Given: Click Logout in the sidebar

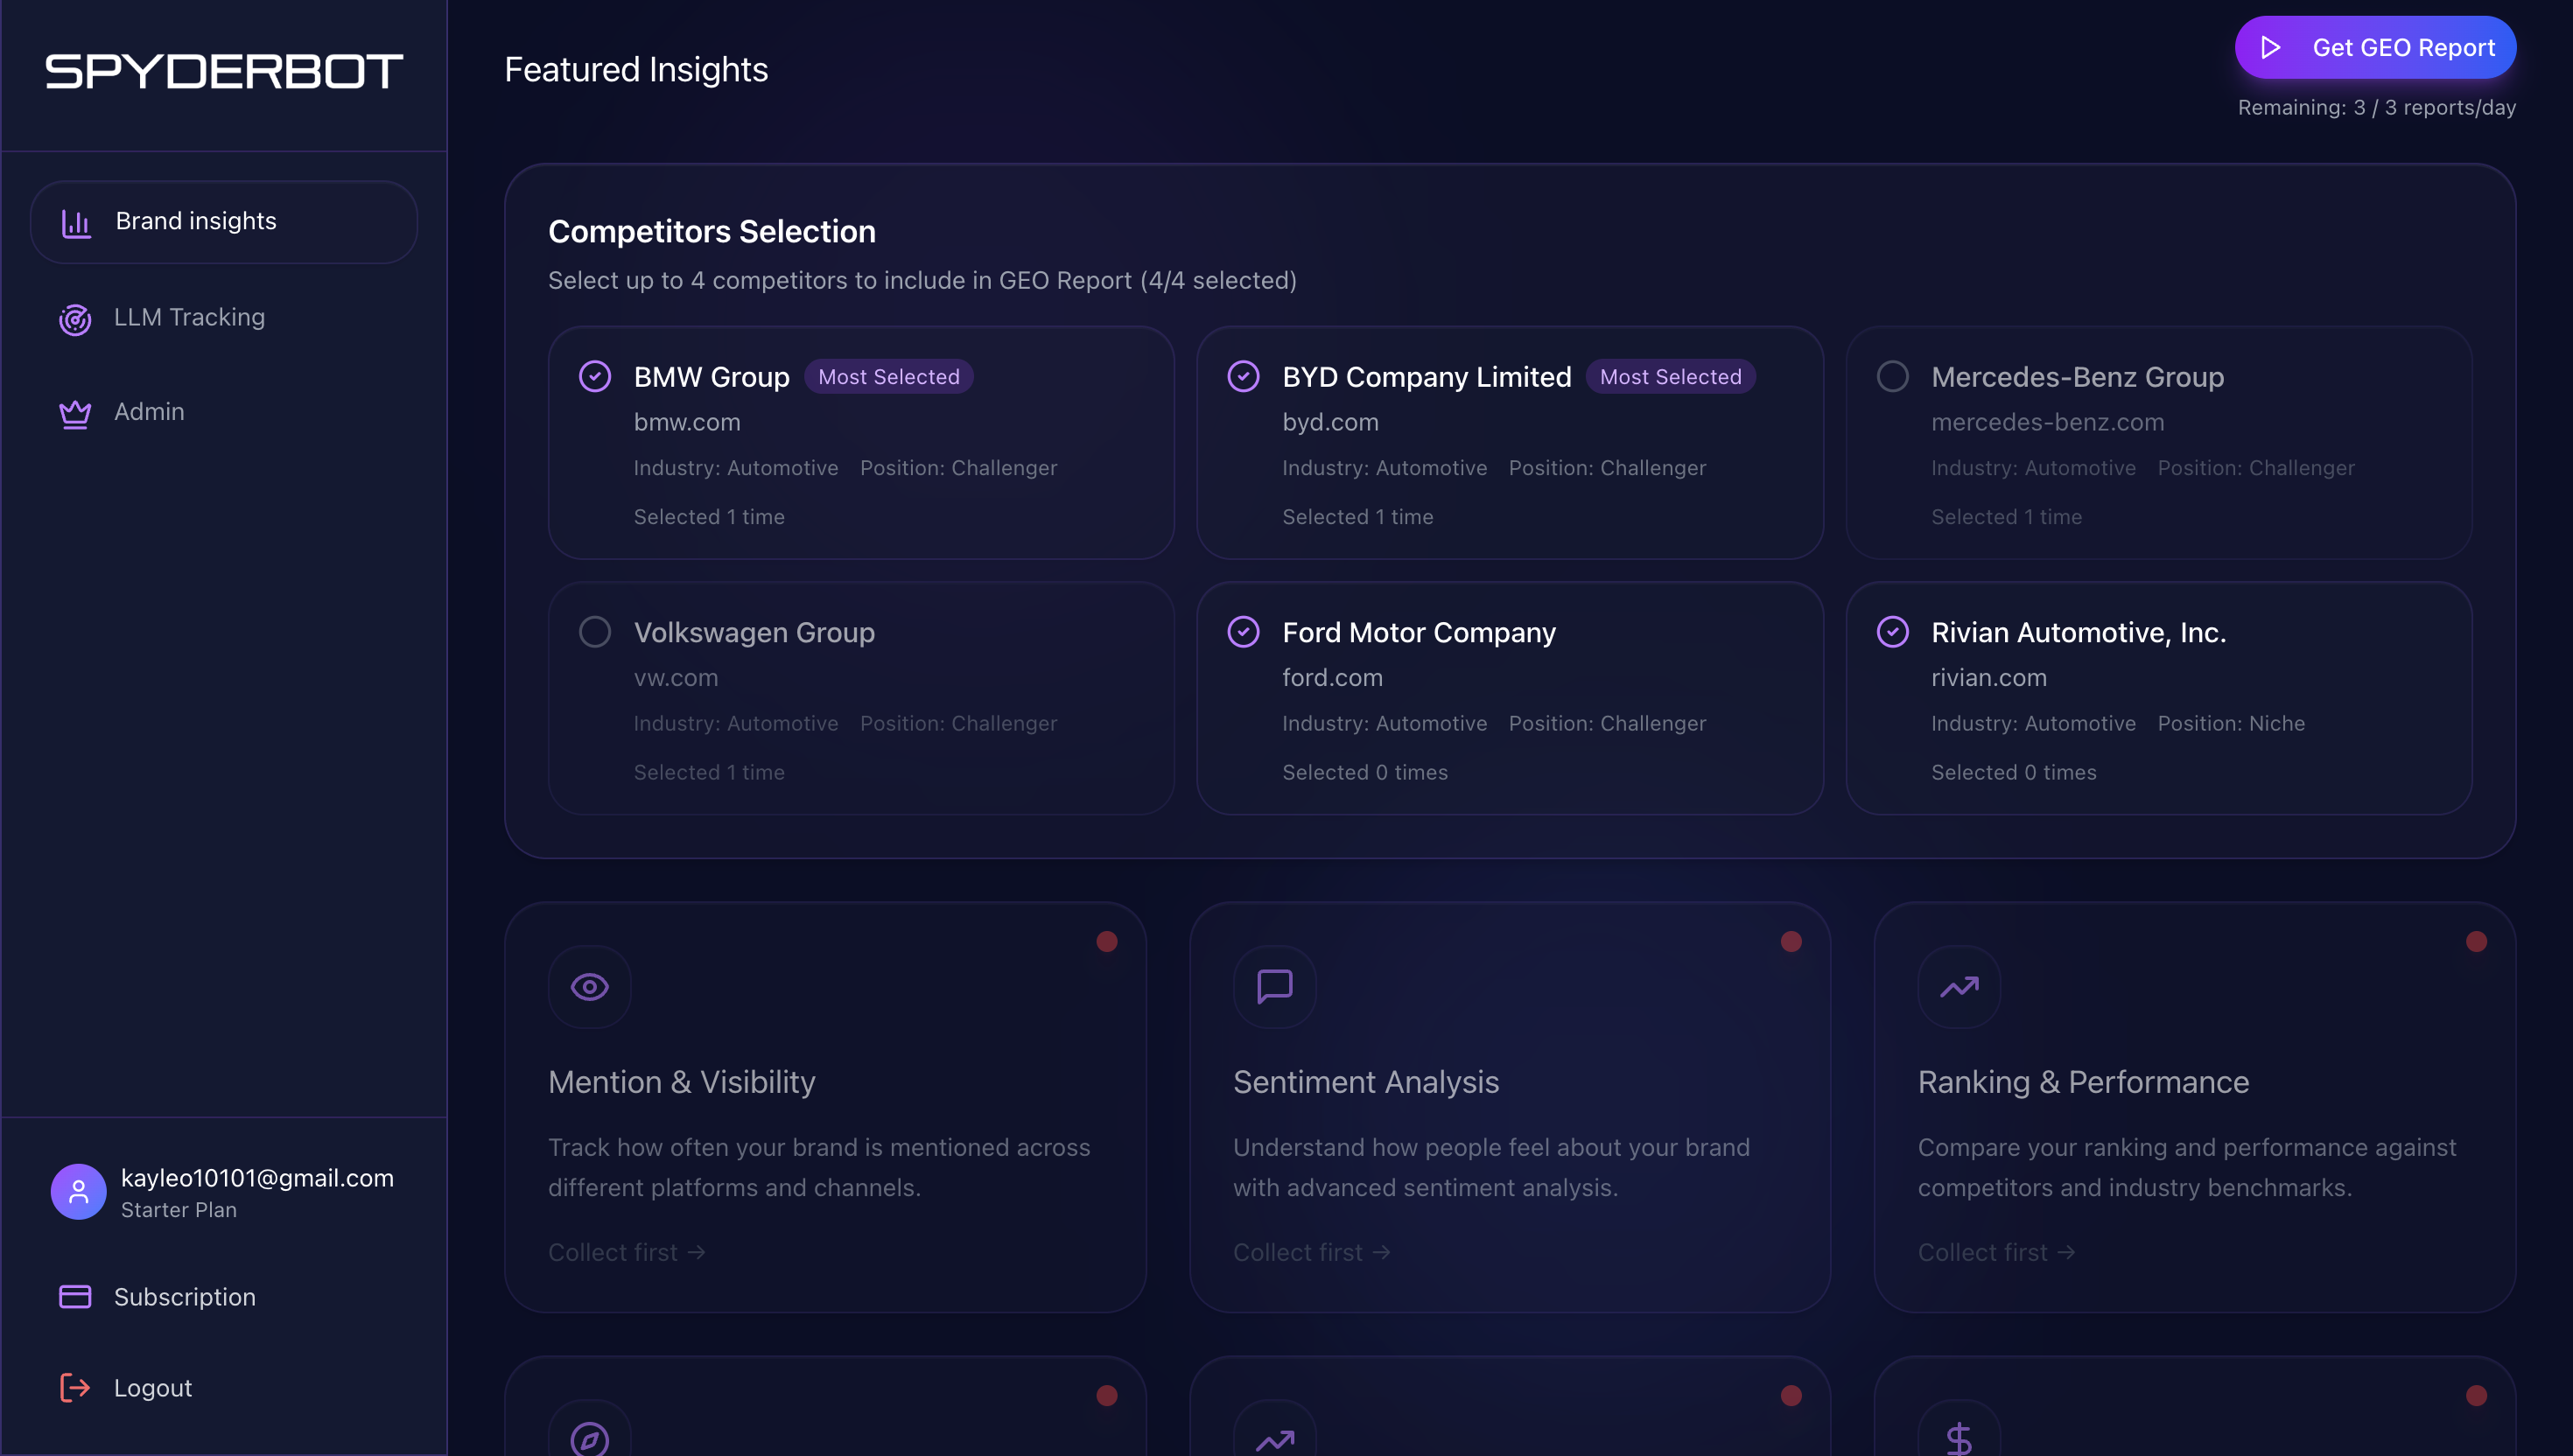Looking at the screenshot, I should pyautogui.click(x=152, y=1388).
